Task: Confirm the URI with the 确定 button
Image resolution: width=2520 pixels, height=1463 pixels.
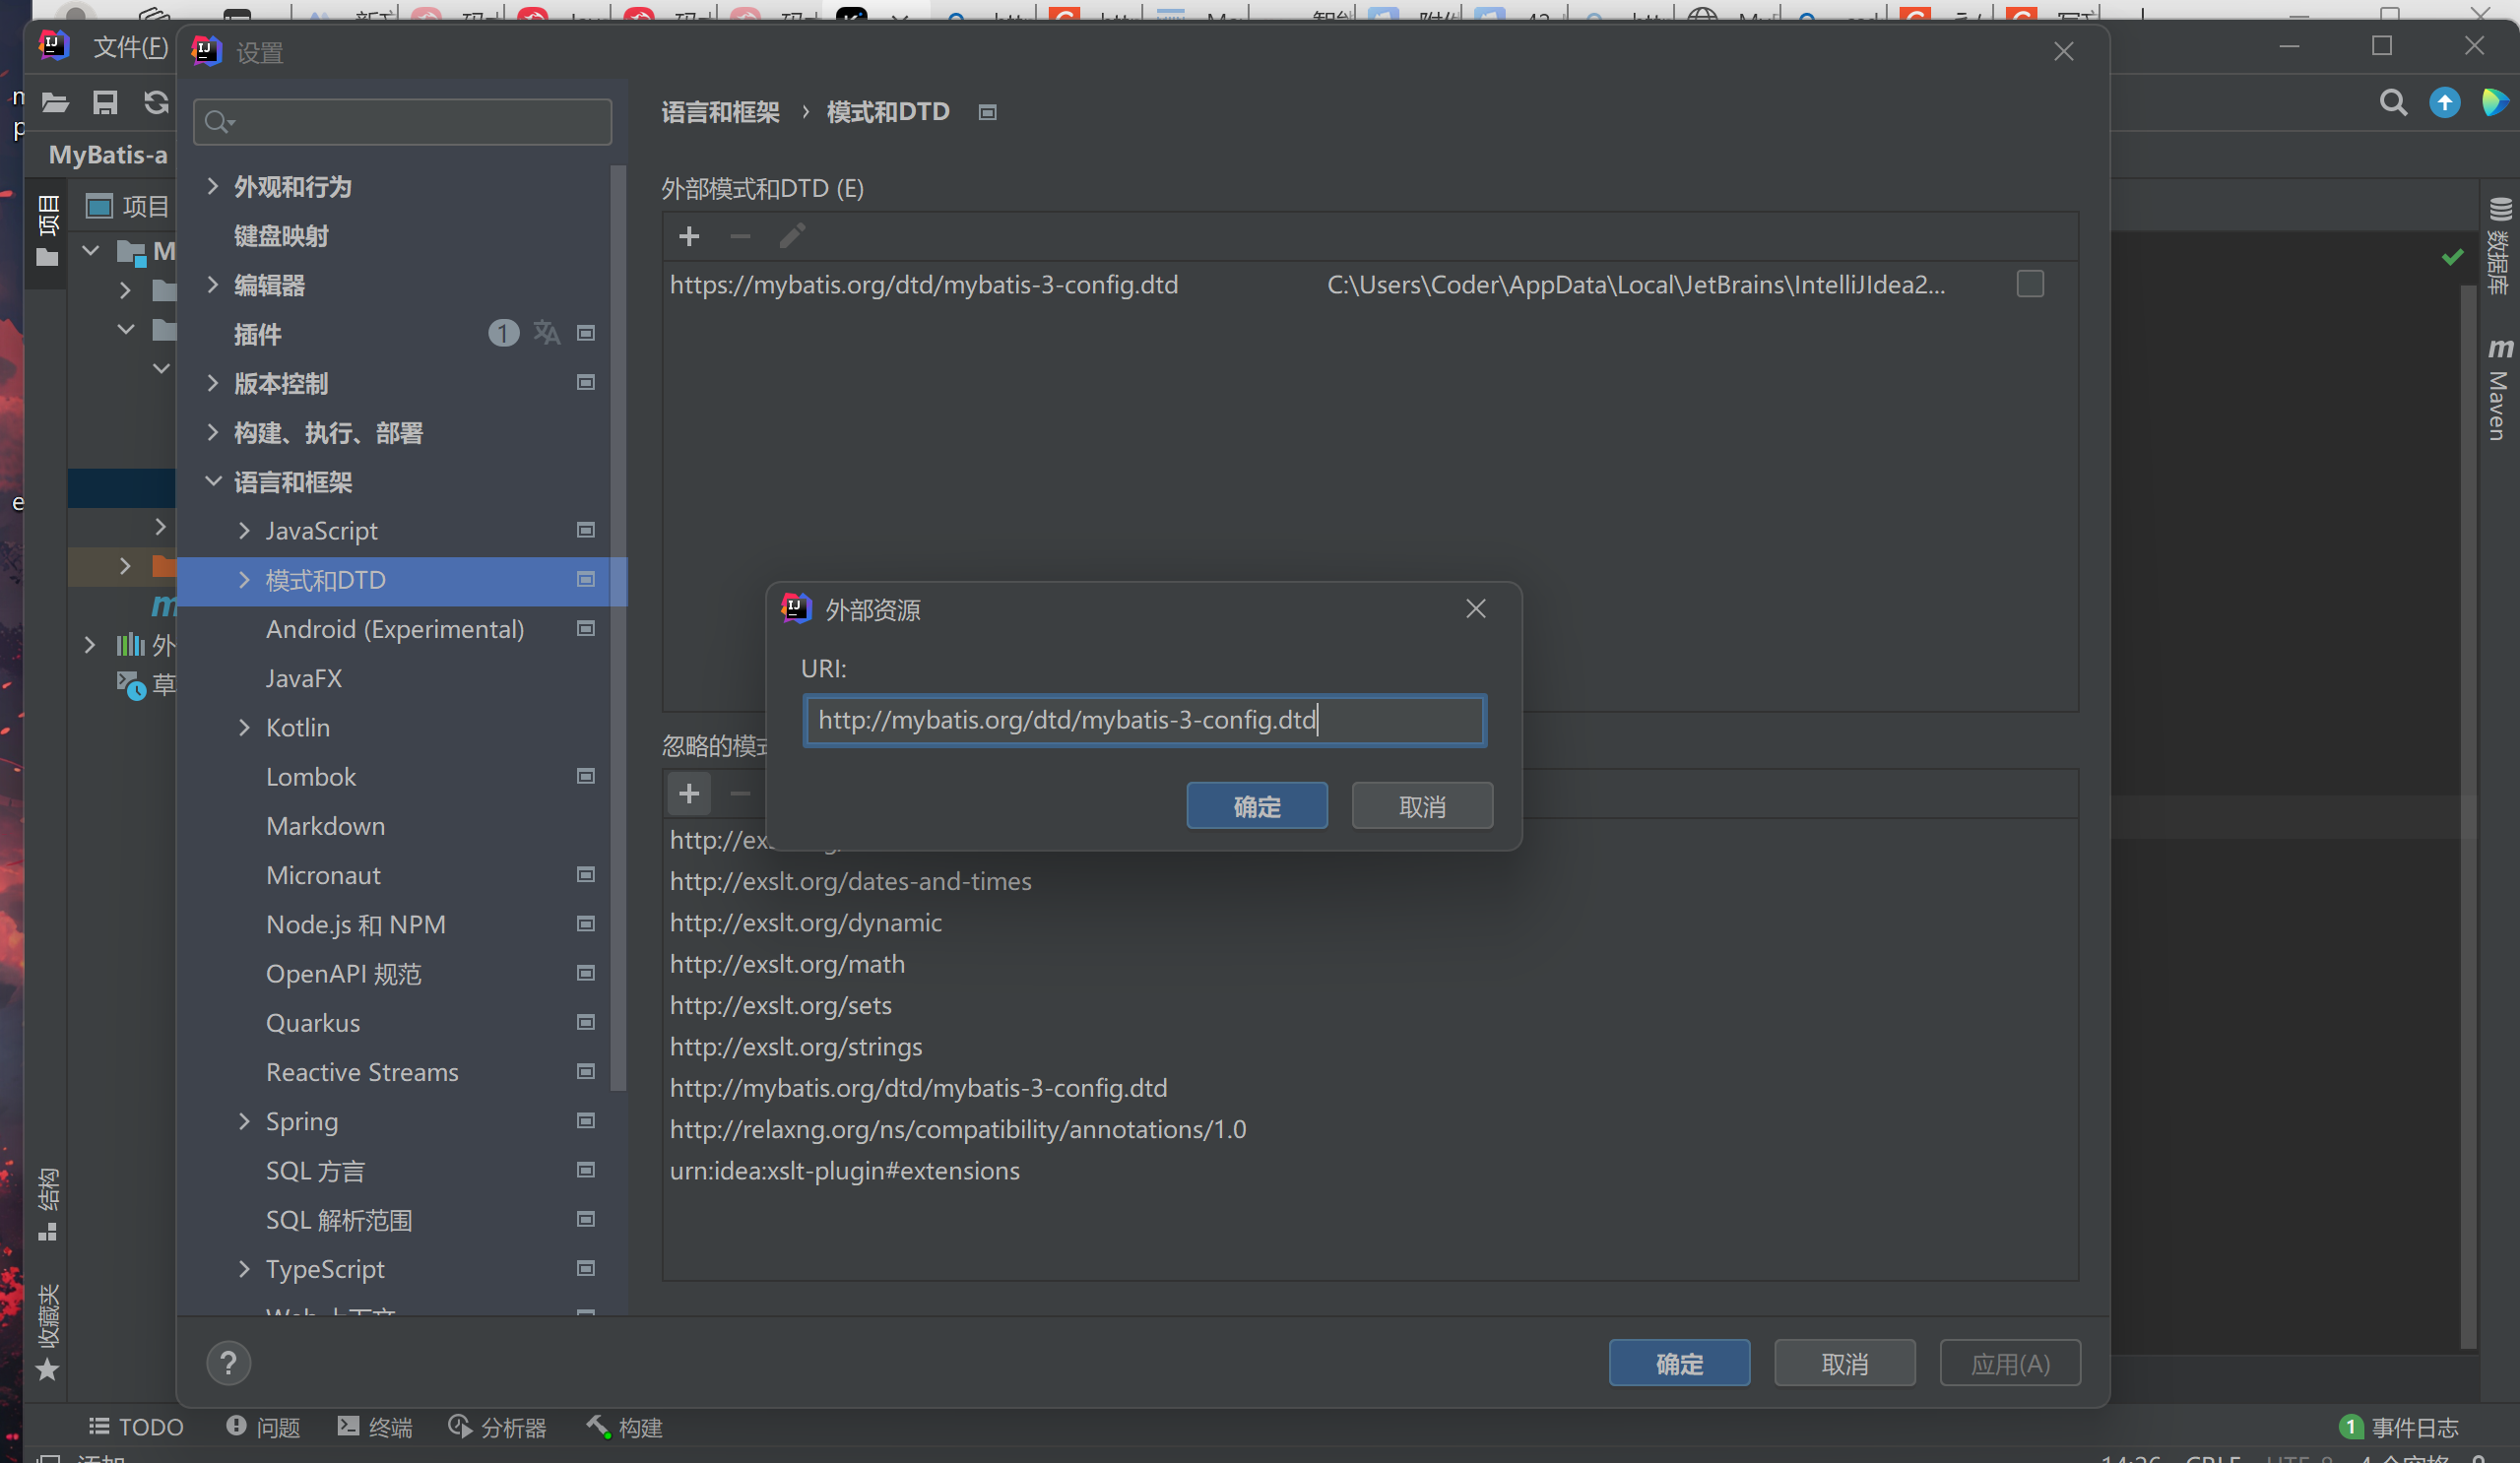Action: [1257, 805]
